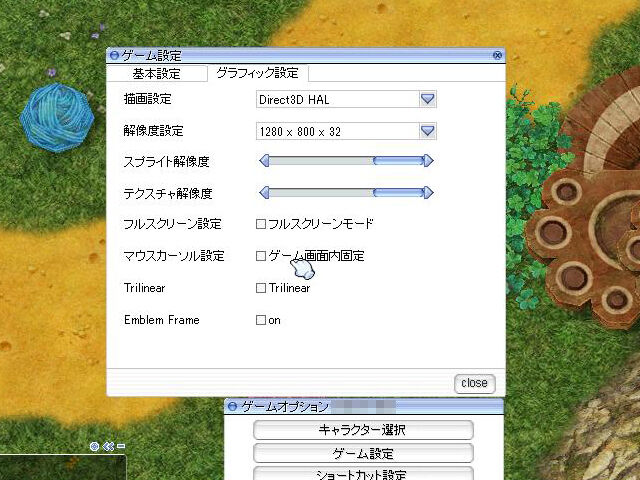The height and width of the screenshot is (480, 640).
Task: Click the round icon left of ゲーム設定 title
Action: [114, 55]
